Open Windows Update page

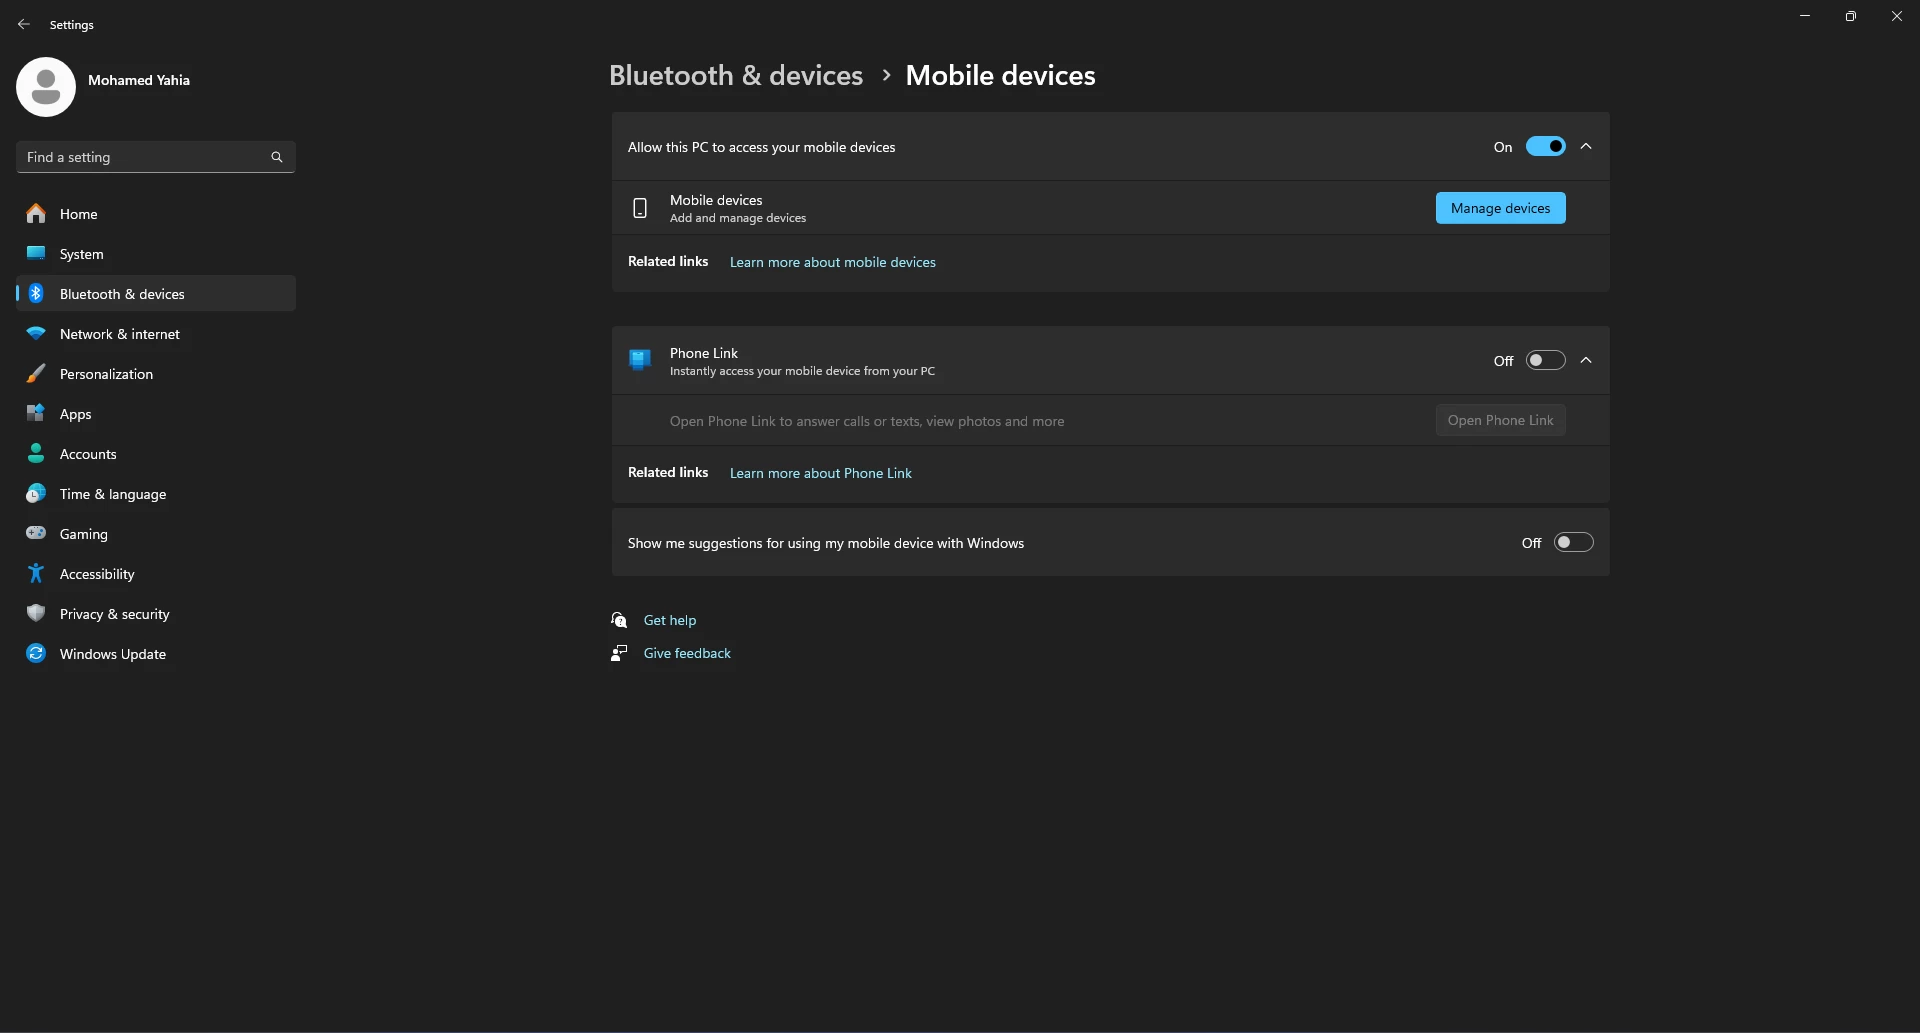pos(156,653)
